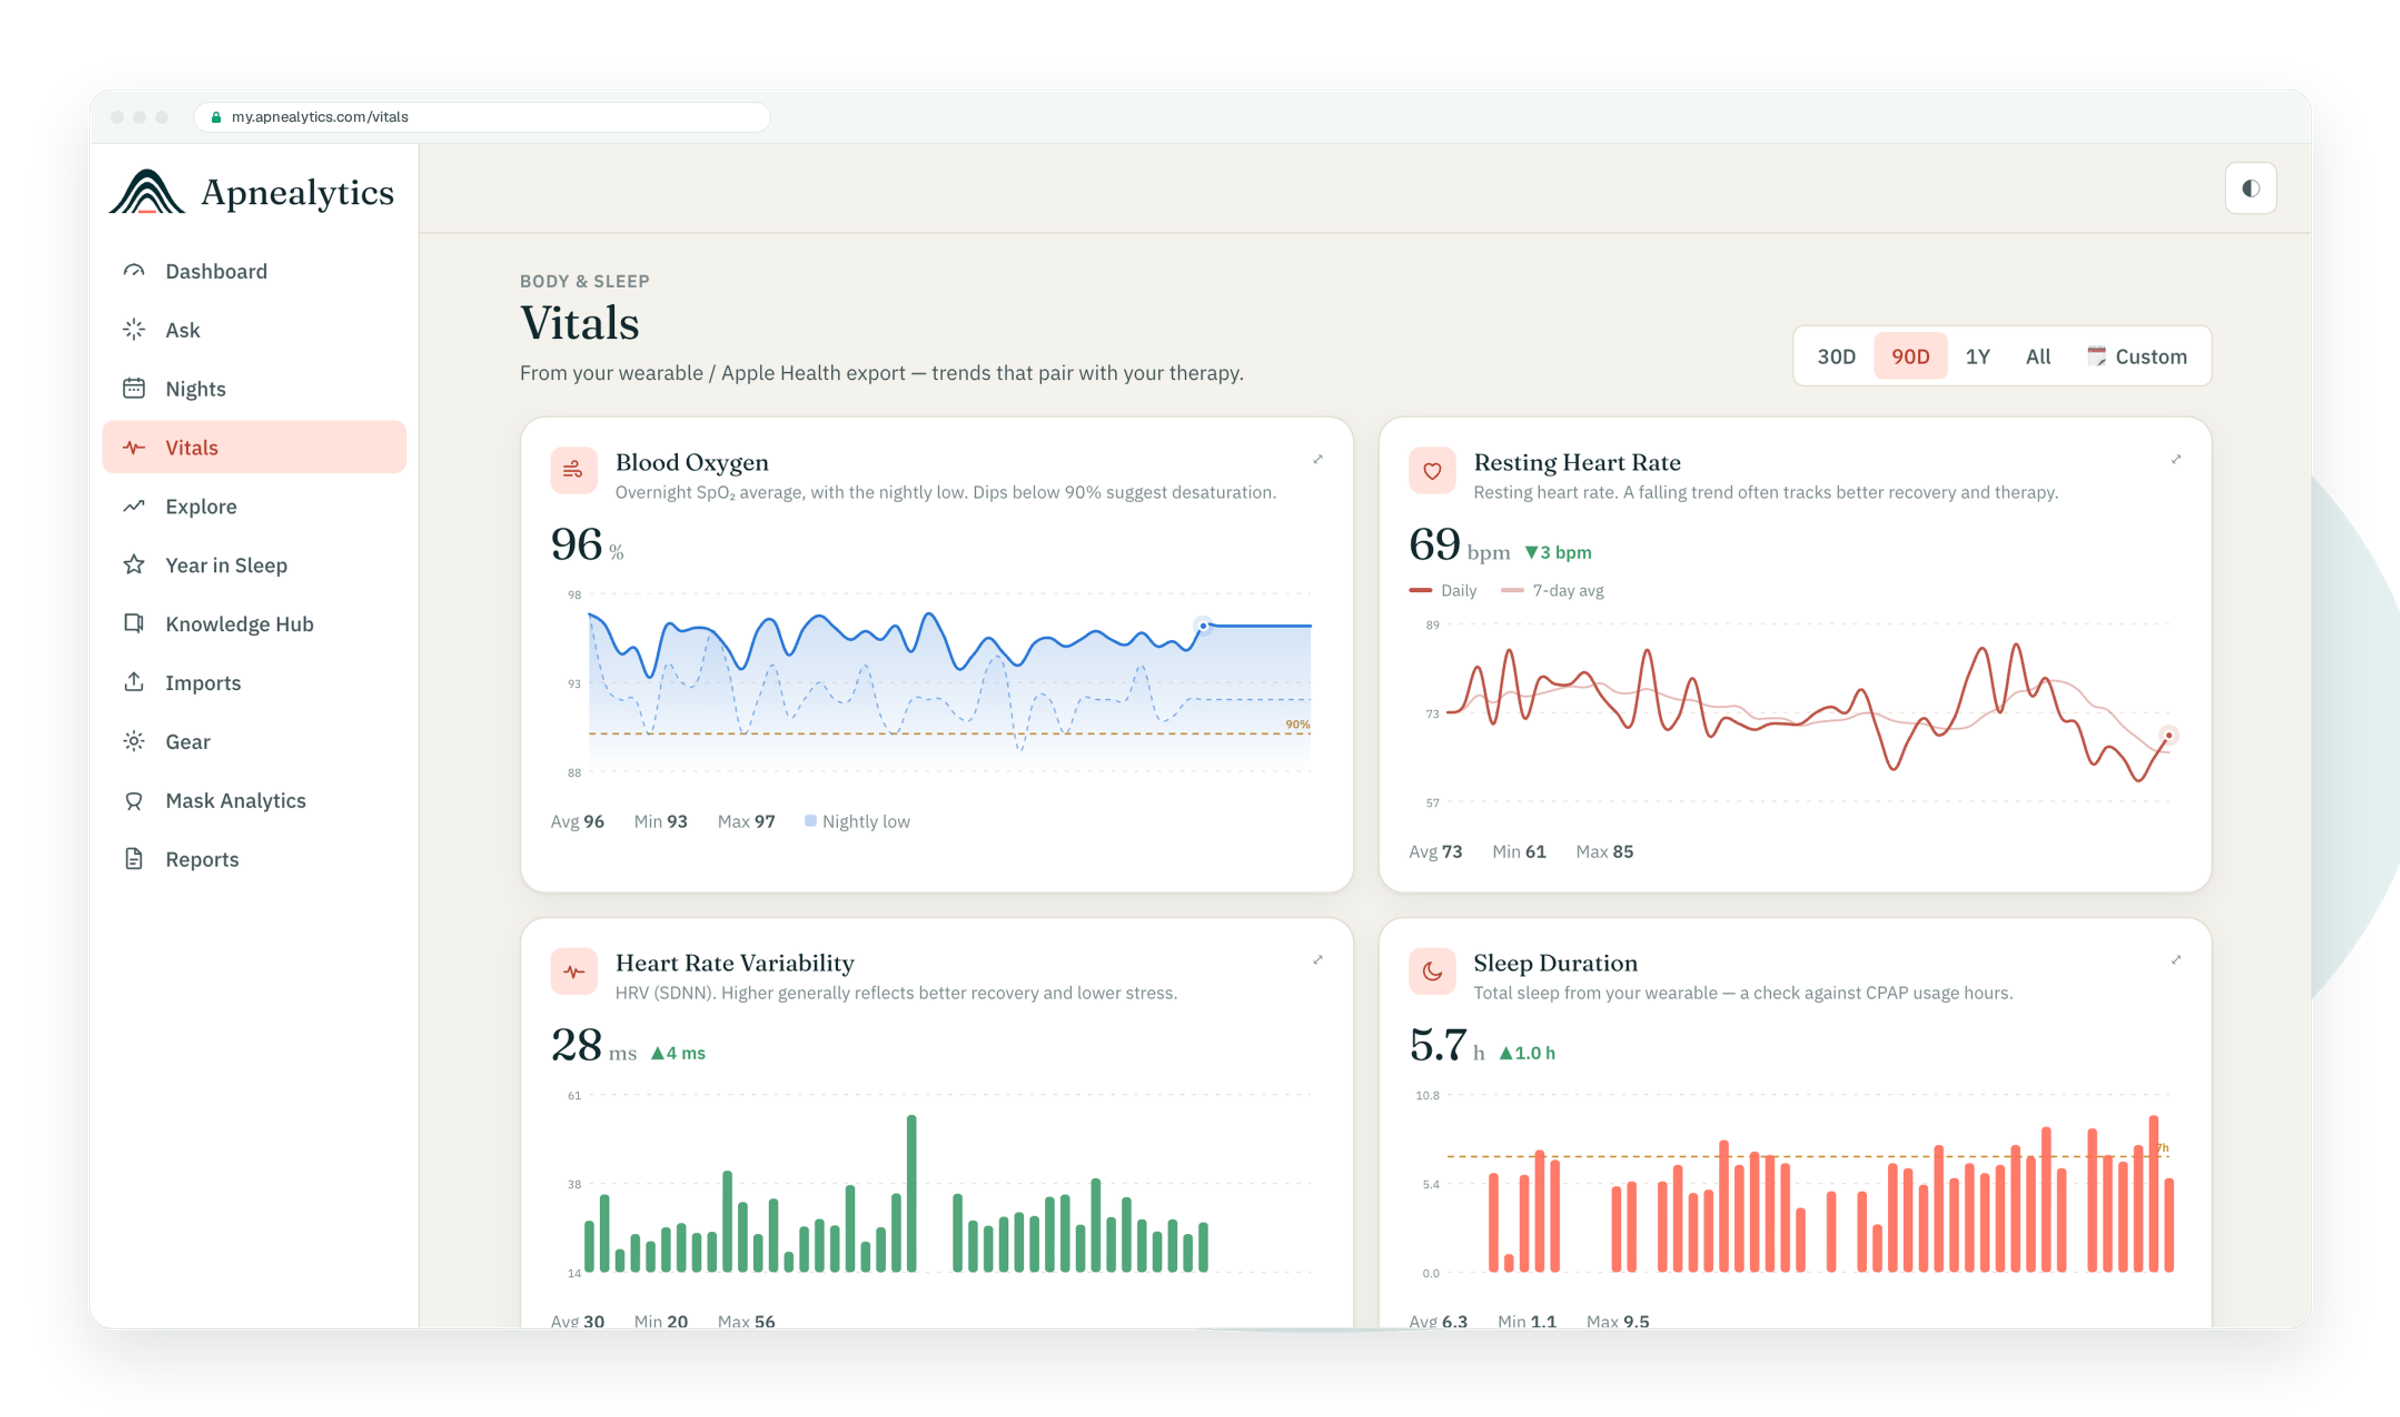Expand the Sleep Duration card

[x=2176, y=960]
